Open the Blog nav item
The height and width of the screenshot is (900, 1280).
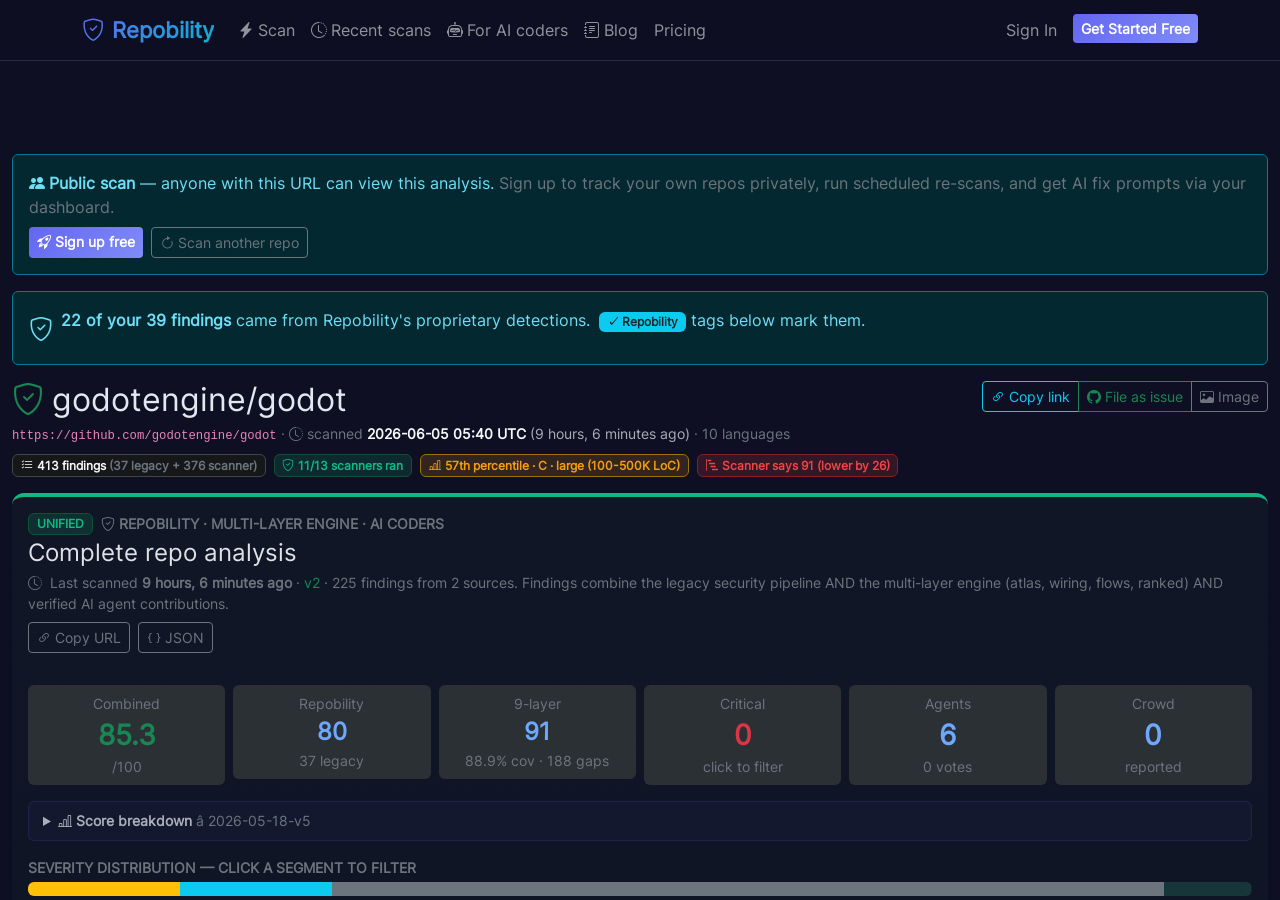click(x=611, y=30)
